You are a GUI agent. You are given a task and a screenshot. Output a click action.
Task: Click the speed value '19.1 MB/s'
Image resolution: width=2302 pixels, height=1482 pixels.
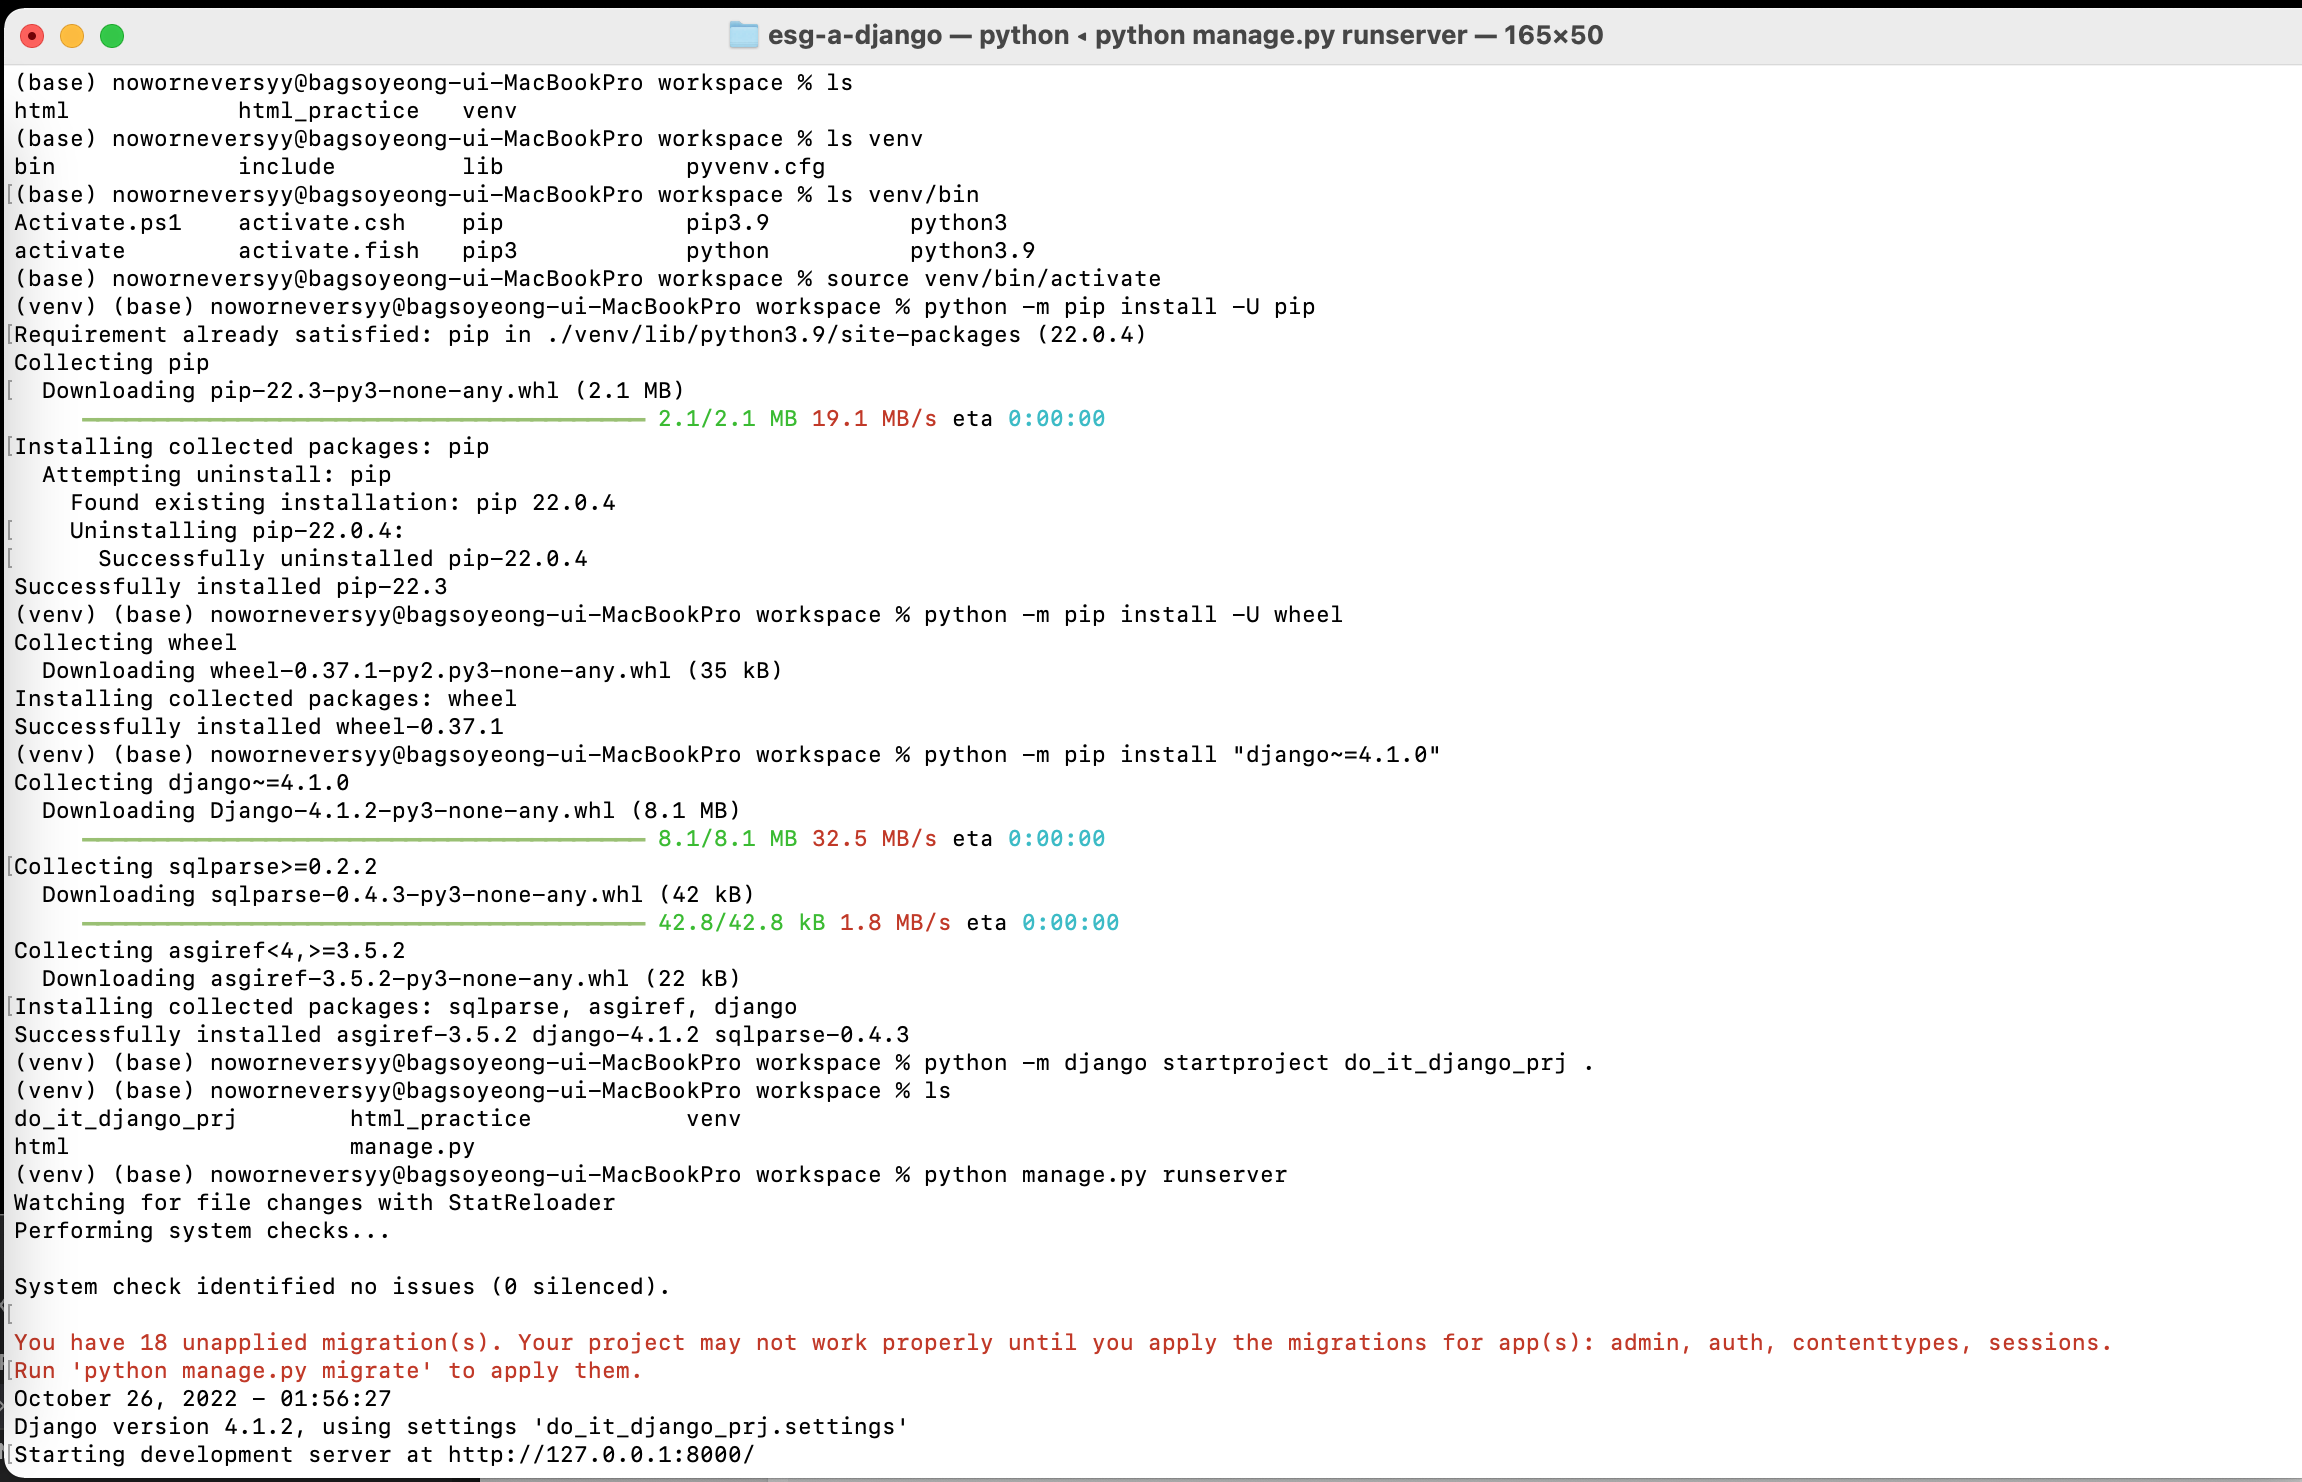874,419
